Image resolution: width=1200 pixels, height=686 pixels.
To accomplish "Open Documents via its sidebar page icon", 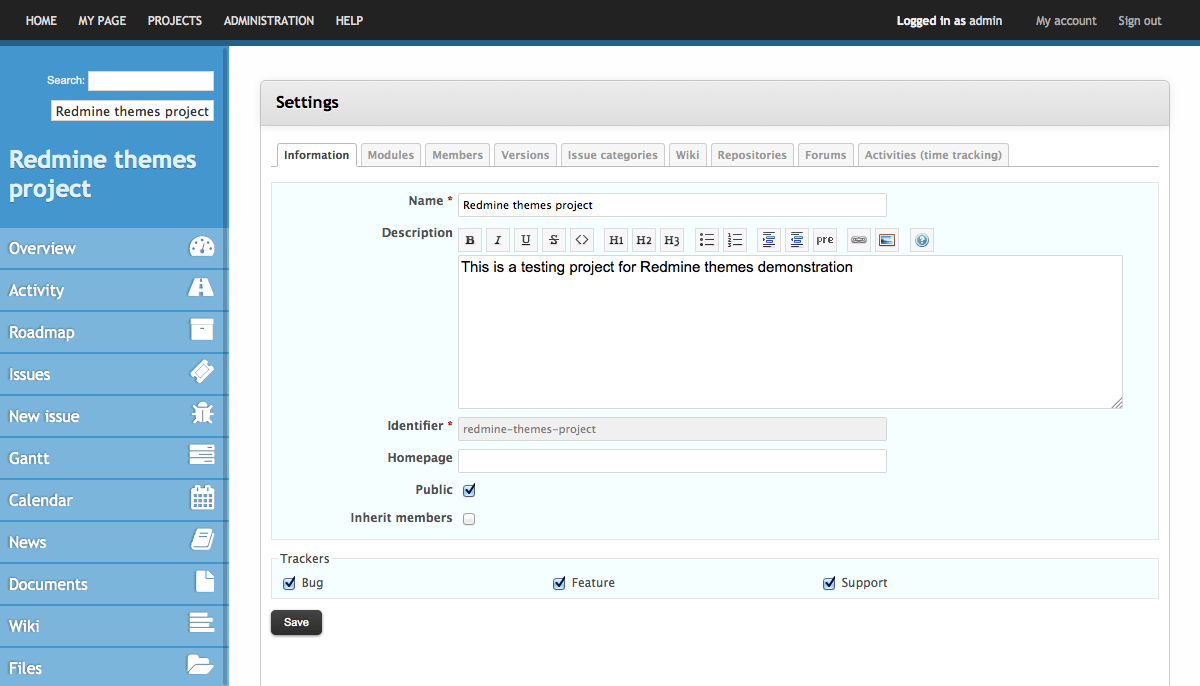I will (204, 582).
